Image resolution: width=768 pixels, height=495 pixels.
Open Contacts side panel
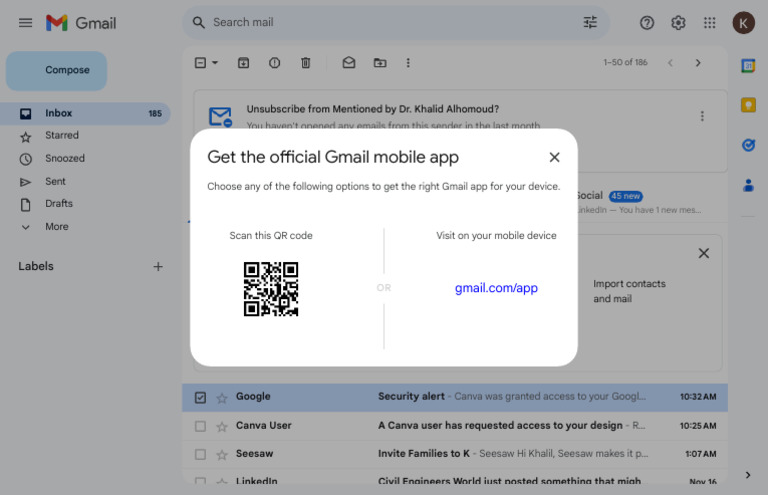748,185
